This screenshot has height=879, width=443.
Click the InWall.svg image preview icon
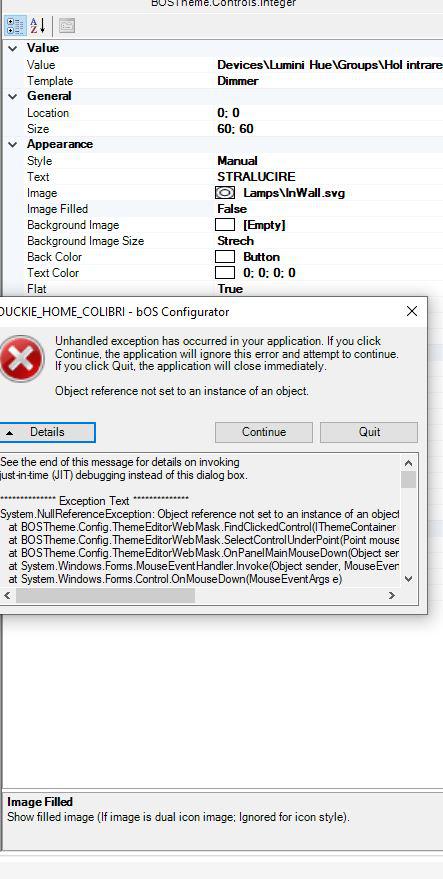point(225,193)
